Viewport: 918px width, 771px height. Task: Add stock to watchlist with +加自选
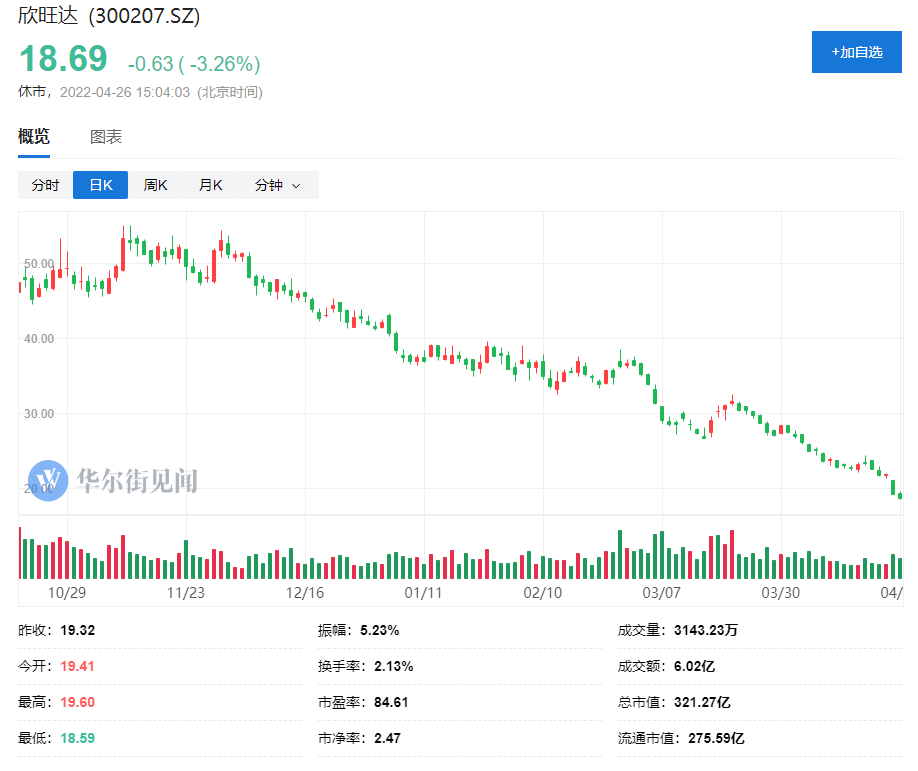[x=856, y=52]
